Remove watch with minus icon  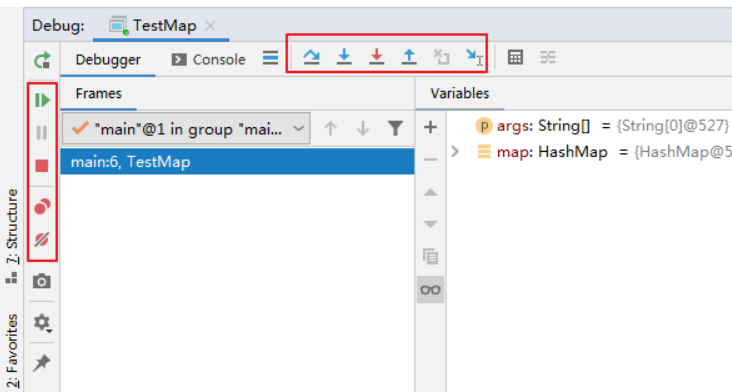[x=430, y=160]
